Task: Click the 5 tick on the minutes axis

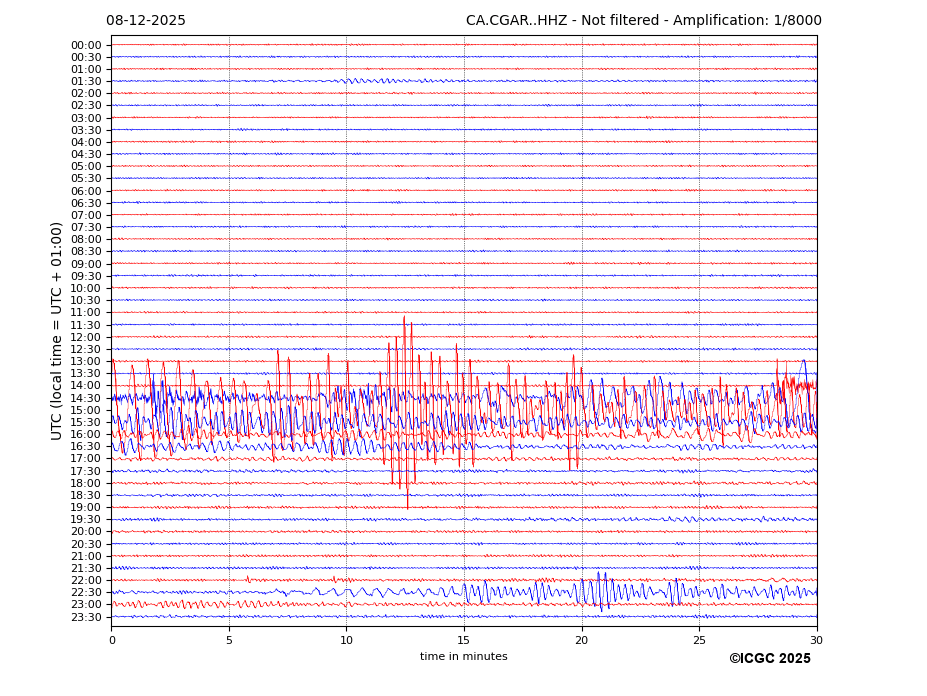Action: click(x=229, y=640)
